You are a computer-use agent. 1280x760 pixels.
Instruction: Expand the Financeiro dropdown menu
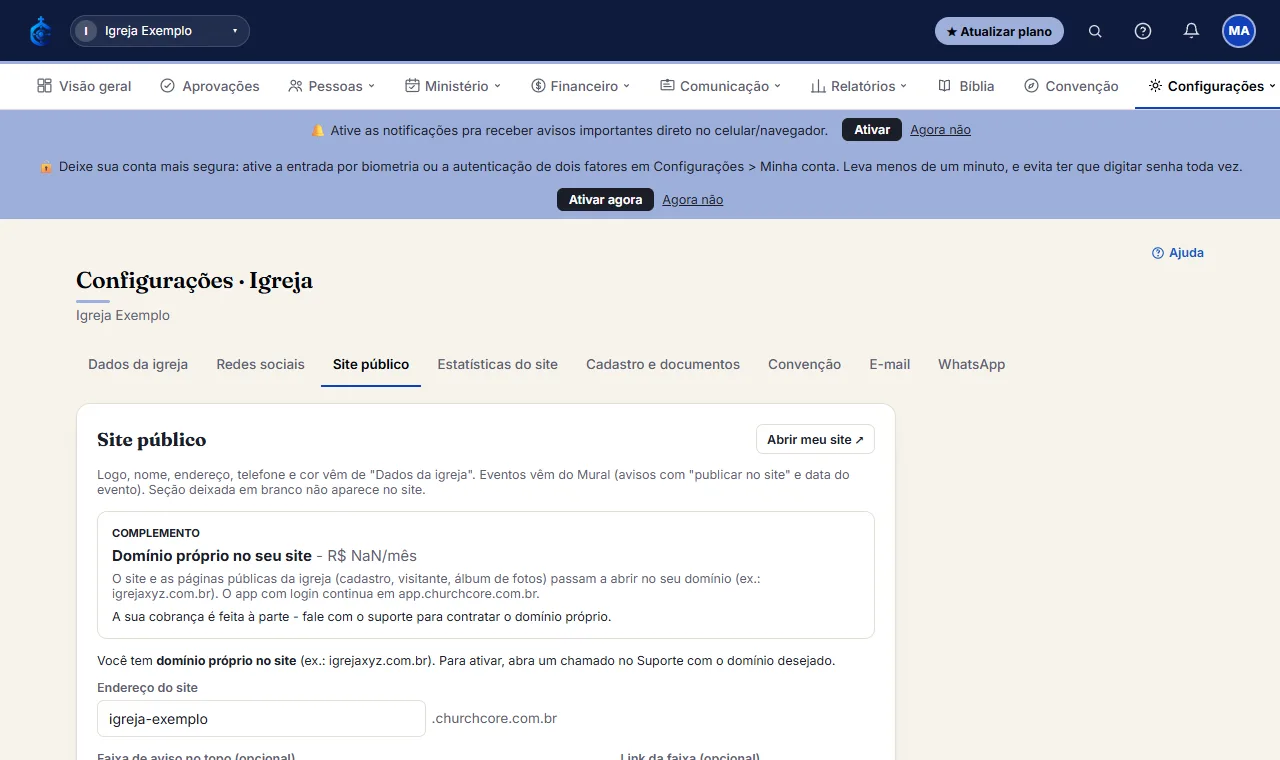(581, 86)
